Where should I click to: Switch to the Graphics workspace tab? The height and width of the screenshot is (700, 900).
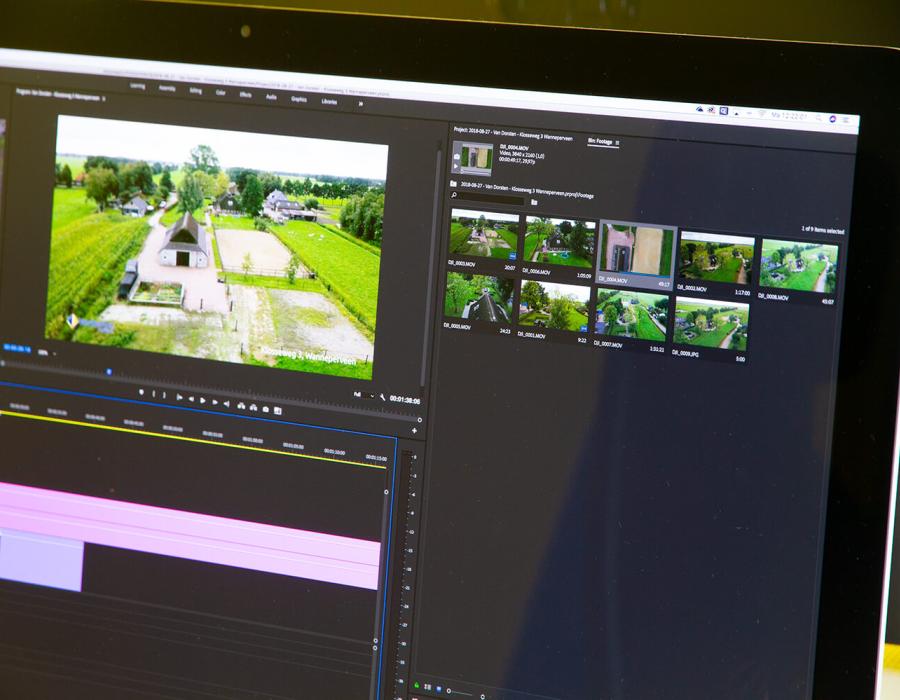(x=298, y=99)
